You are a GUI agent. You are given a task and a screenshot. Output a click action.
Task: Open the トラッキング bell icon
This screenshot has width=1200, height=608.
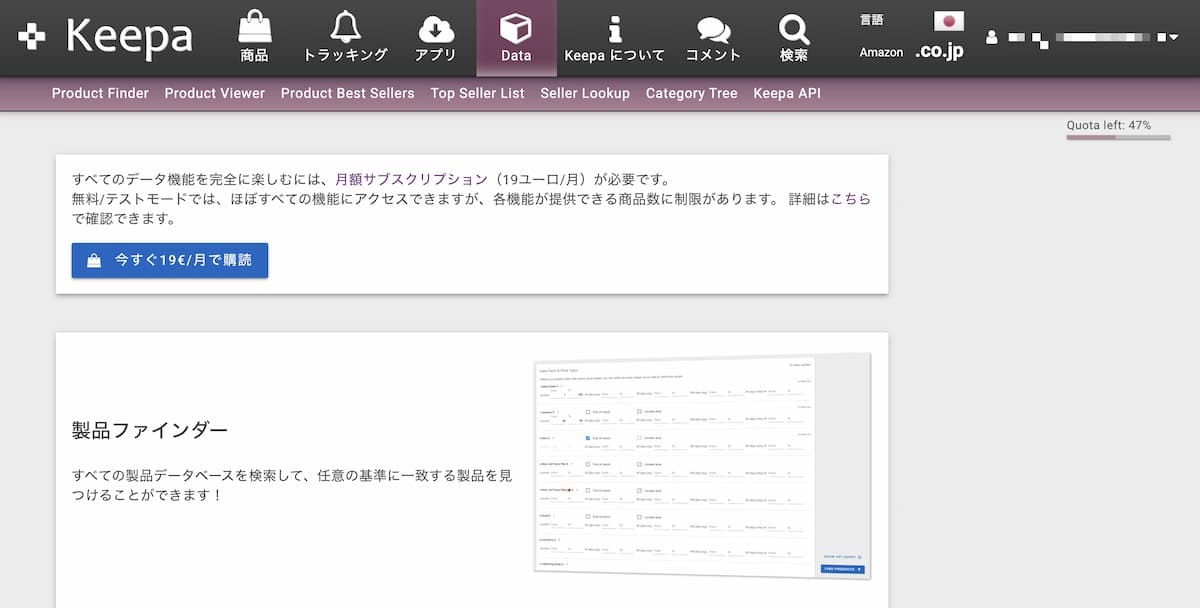pyautogui.click(x=345, y=27)
